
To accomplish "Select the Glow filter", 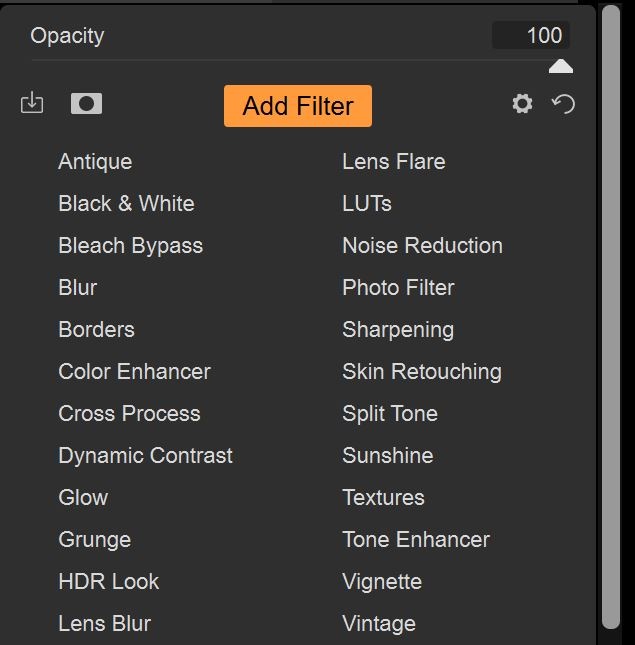I will (83, 498).
